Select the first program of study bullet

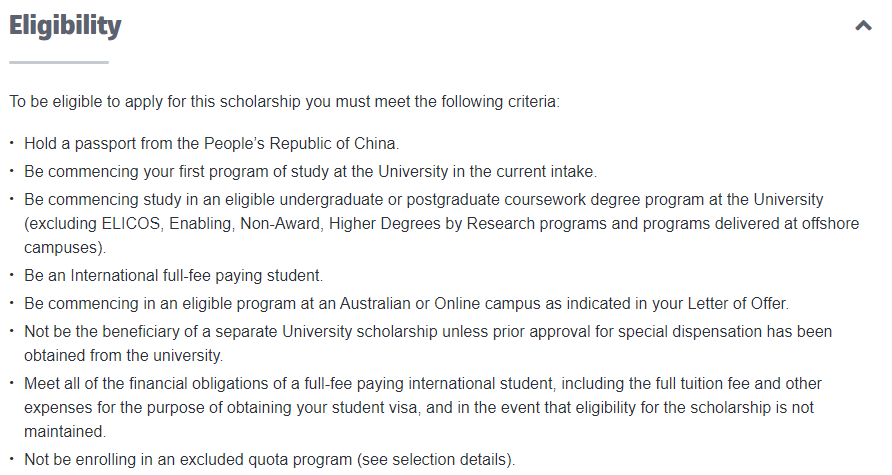[311, 171]
